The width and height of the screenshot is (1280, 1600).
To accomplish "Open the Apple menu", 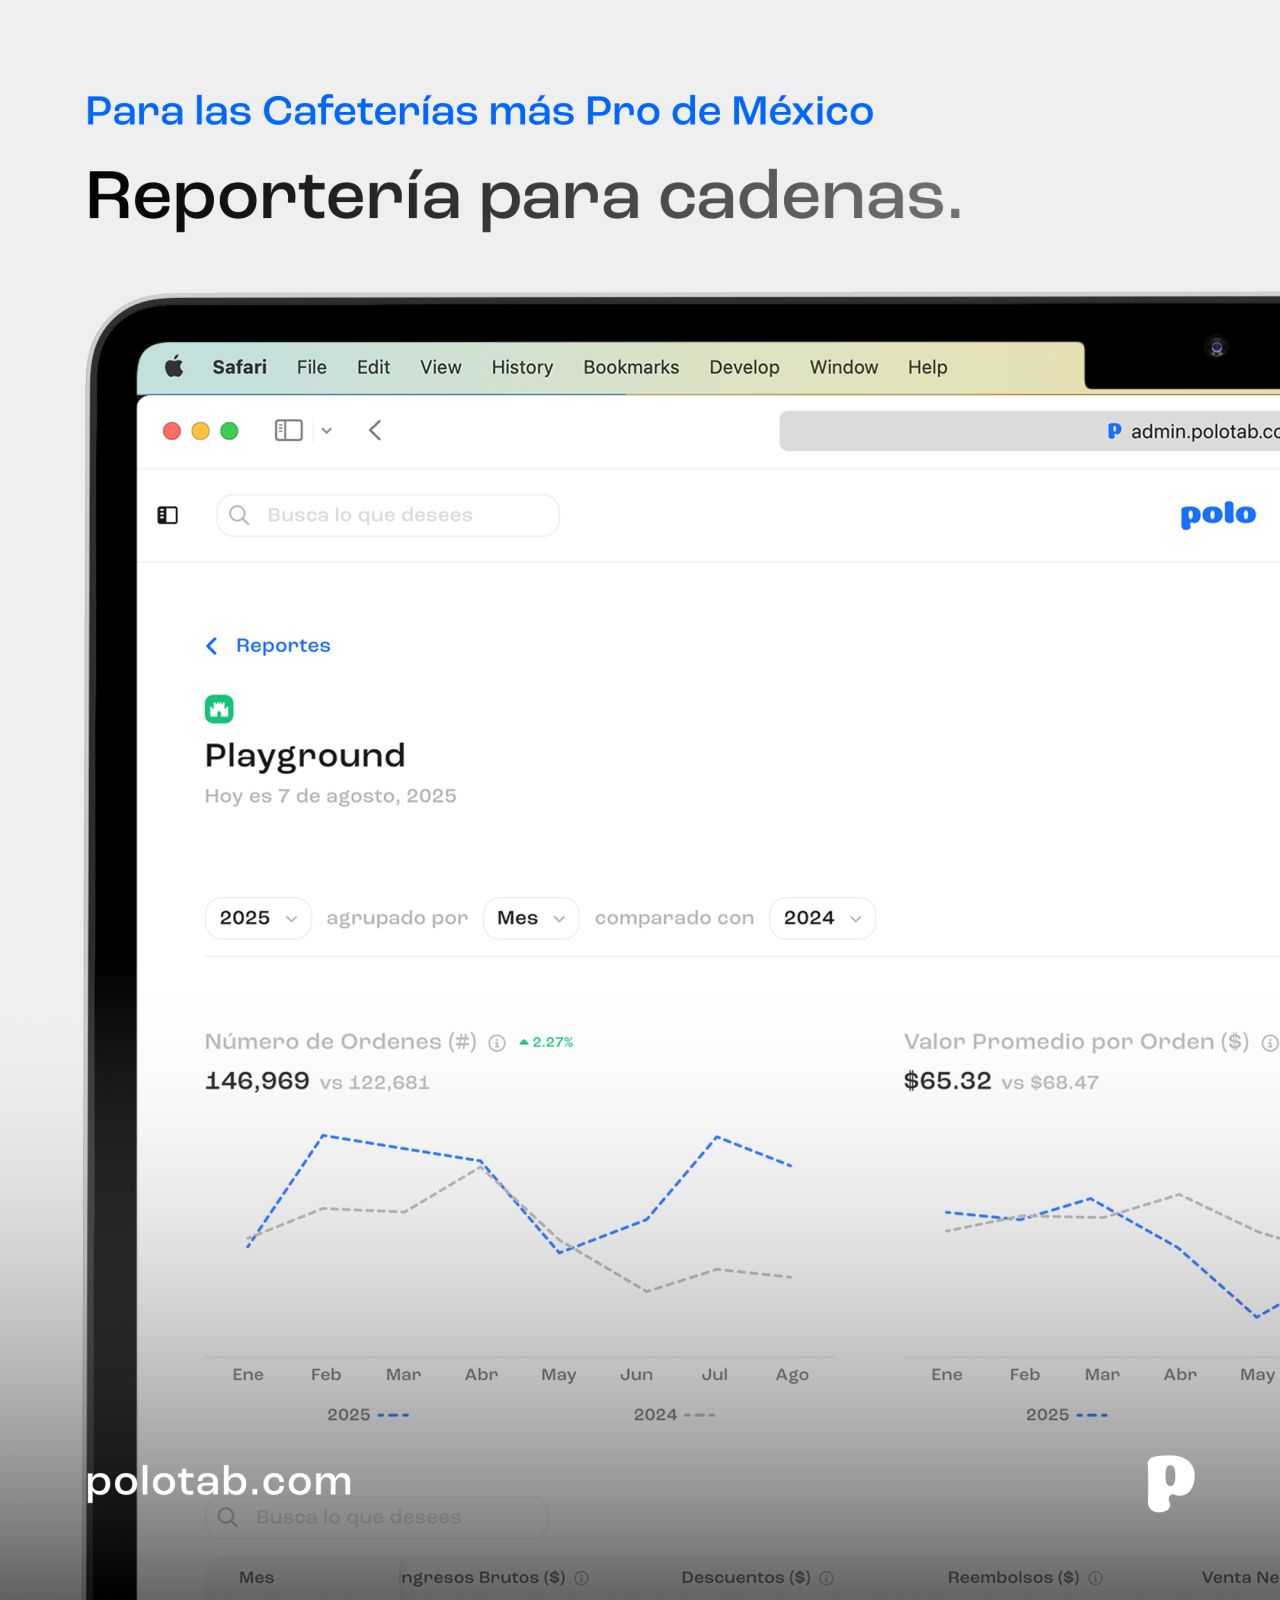I will (x=174, y=367).
